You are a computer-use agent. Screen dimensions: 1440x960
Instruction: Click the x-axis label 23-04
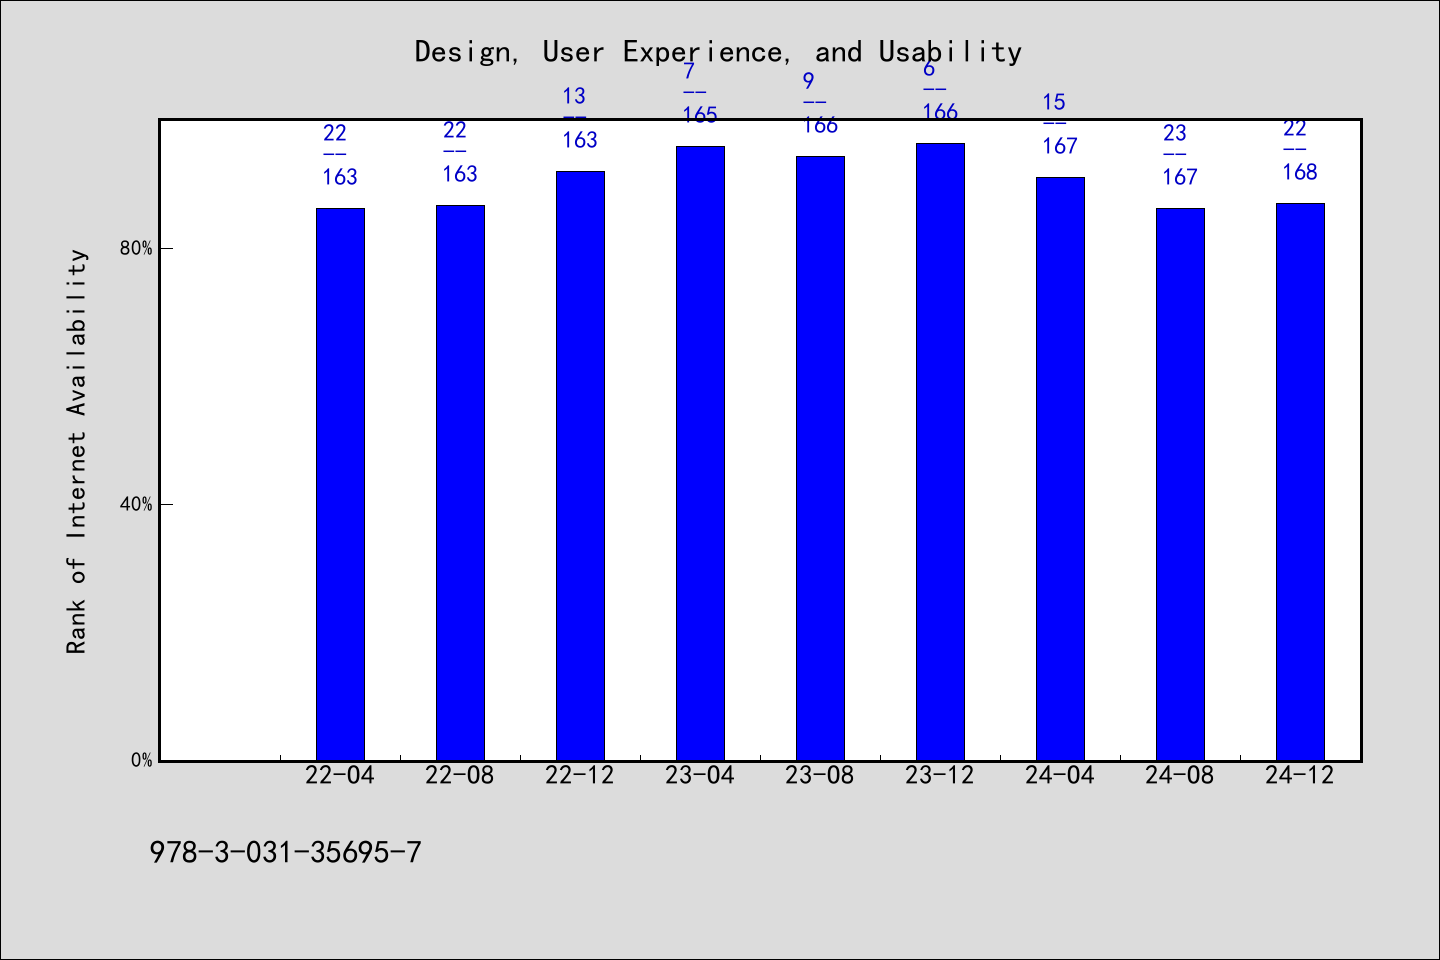coord(700,776)
